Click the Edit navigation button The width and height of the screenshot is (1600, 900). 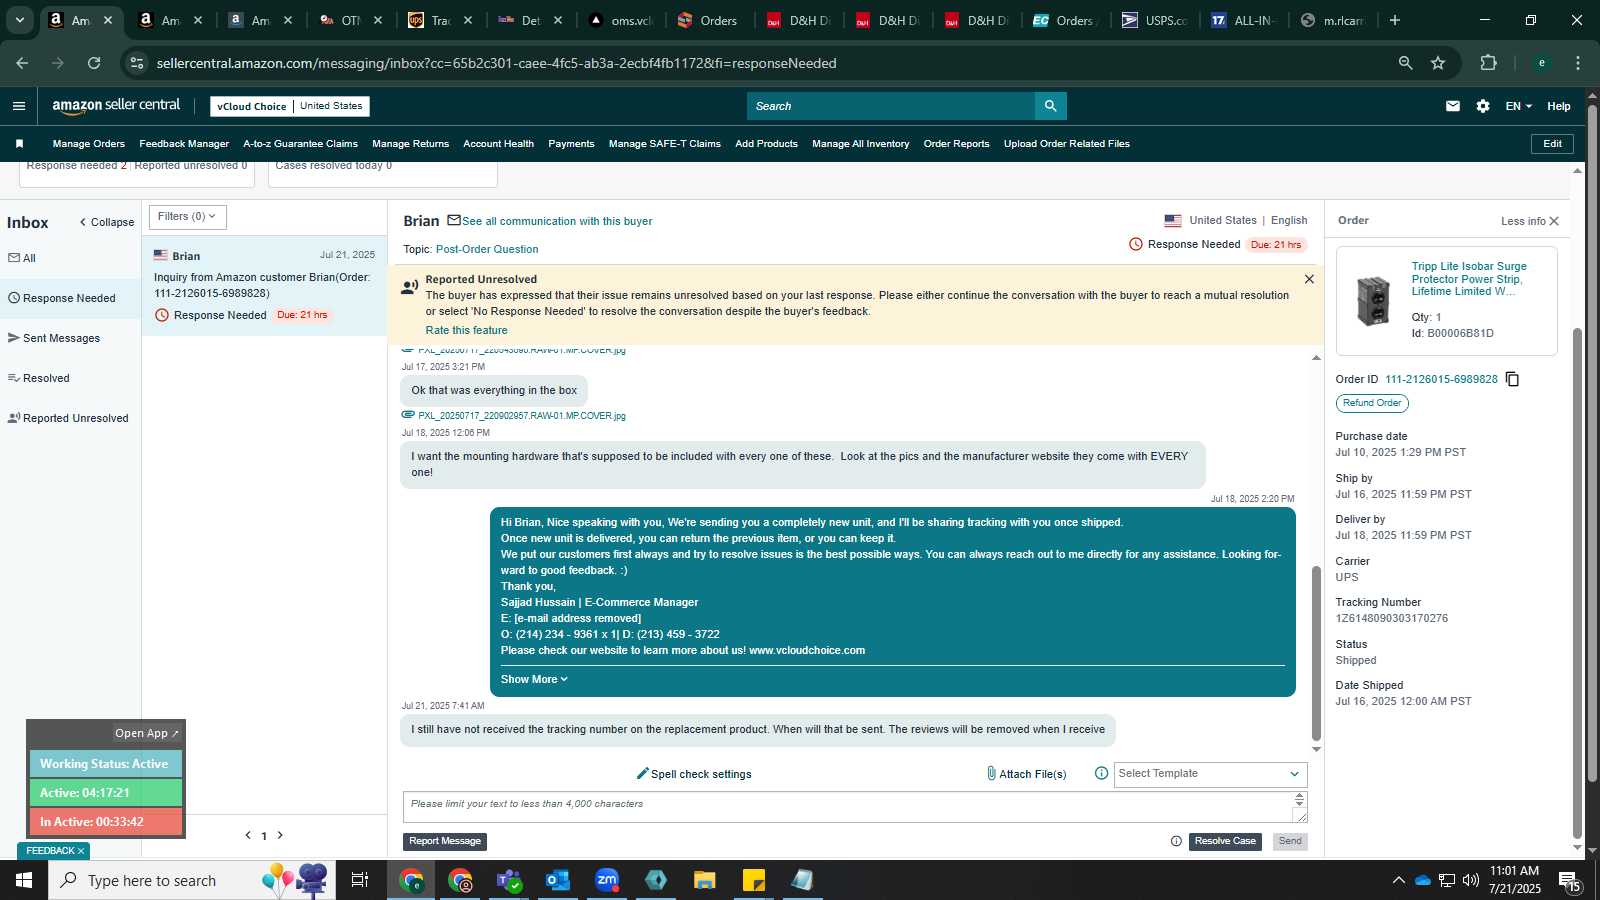(1552, 144)
